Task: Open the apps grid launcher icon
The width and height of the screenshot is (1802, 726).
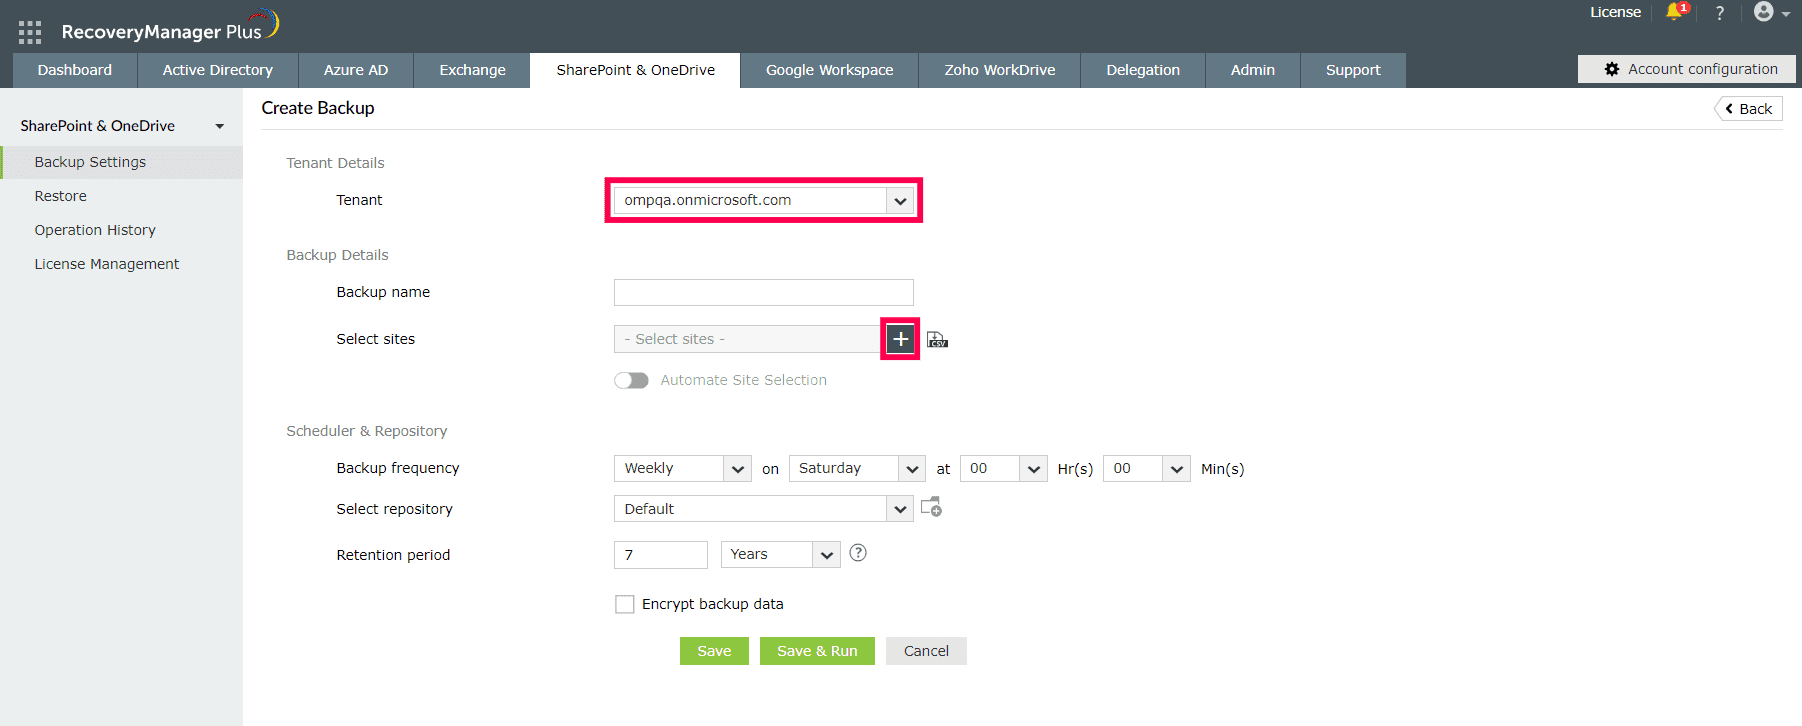Action: [x=30, y=32]
